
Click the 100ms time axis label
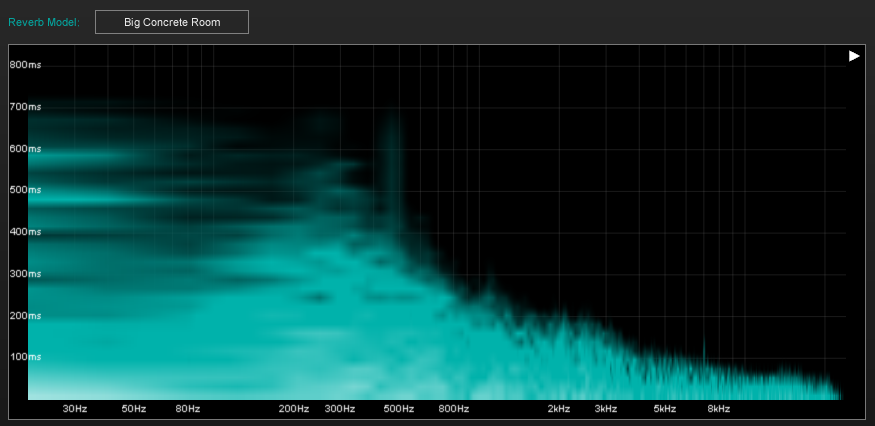pos(26,357)
